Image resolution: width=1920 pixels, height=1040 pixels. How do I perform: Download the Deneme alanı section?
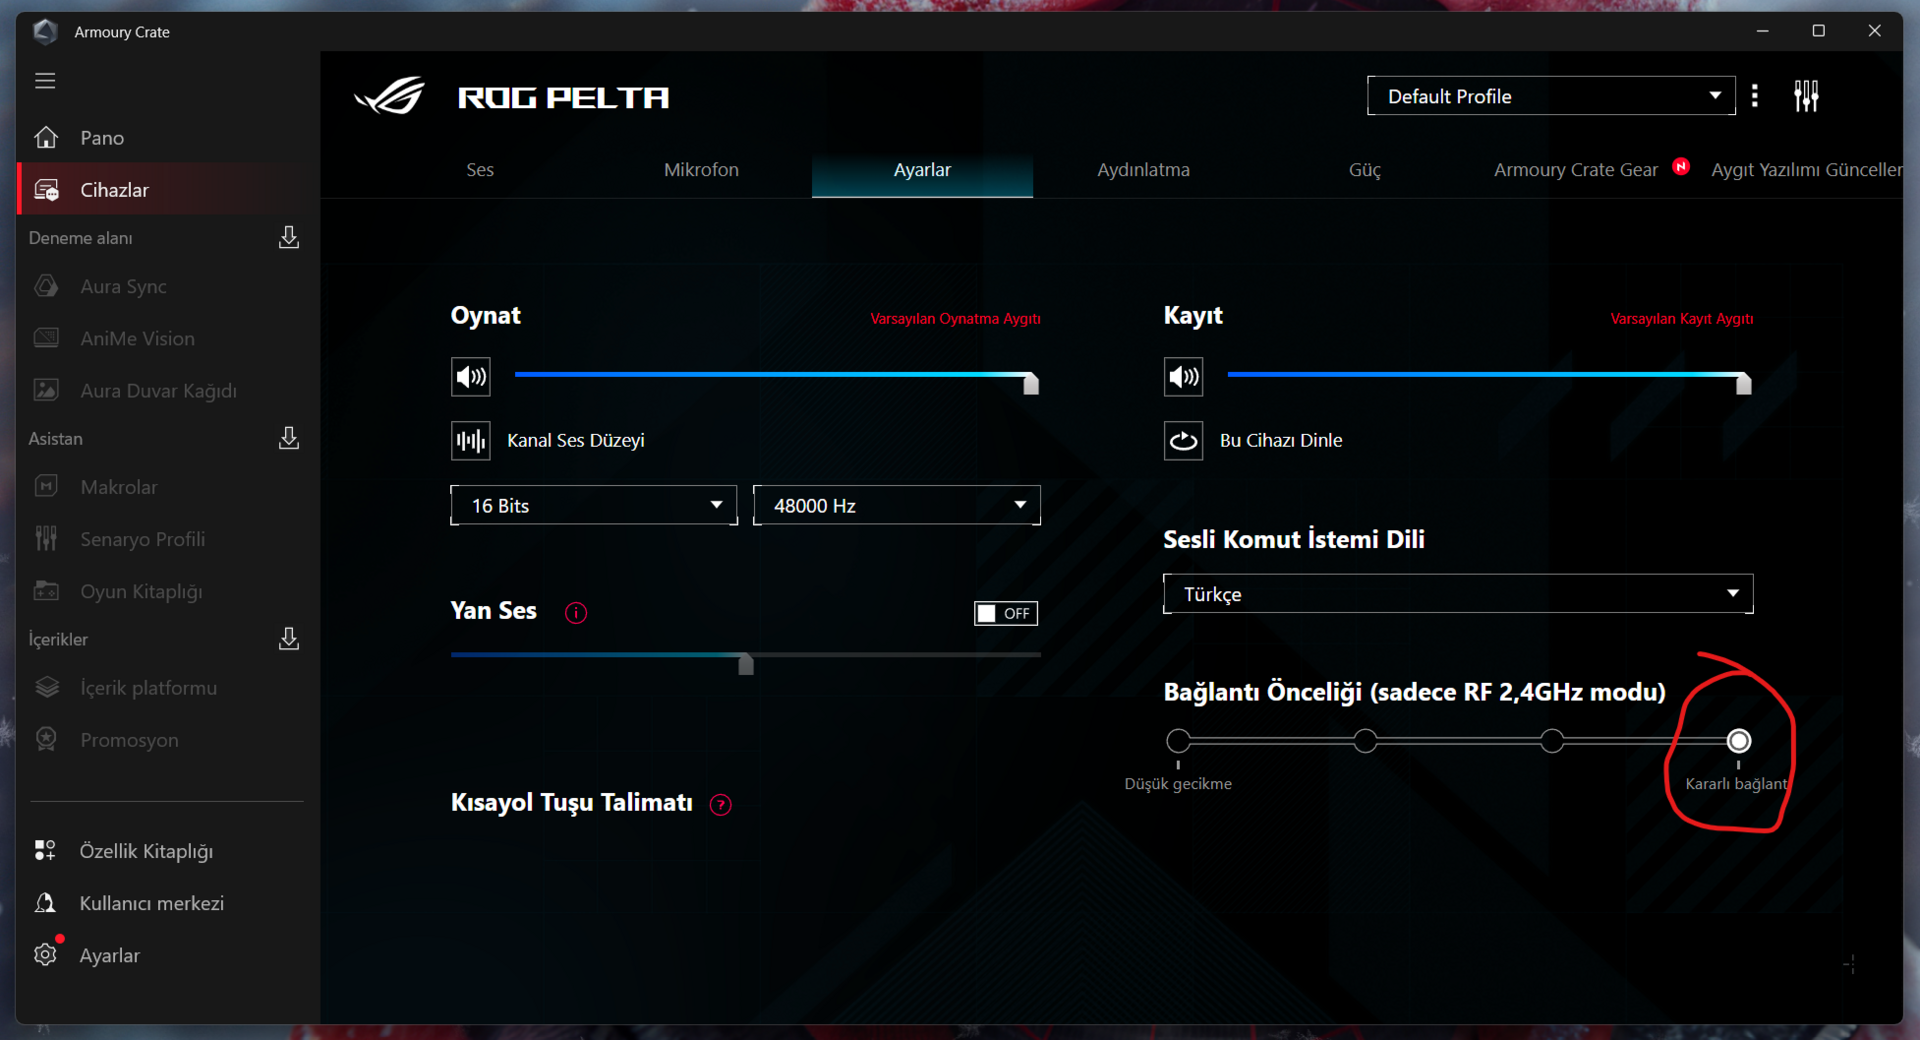(289, 237)
